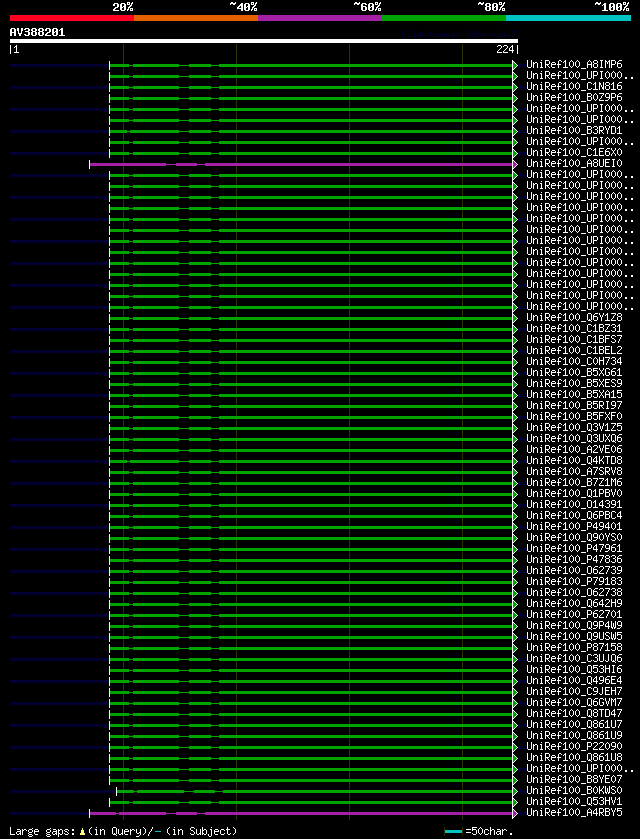Select the UniRef100_O62738 label
Image resolution: width=640 pixels, height=839 pixels.
click(x=574, y=593)
